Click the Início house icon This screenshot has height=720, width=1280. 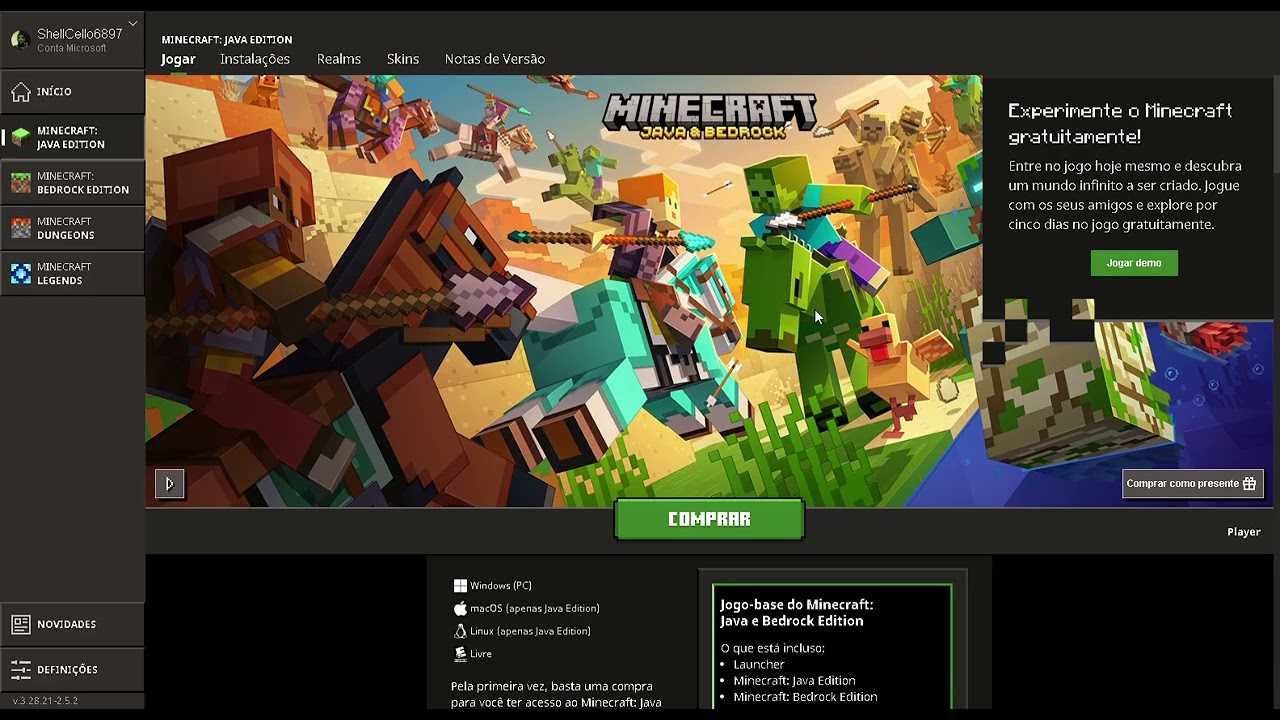click(21, 92)
